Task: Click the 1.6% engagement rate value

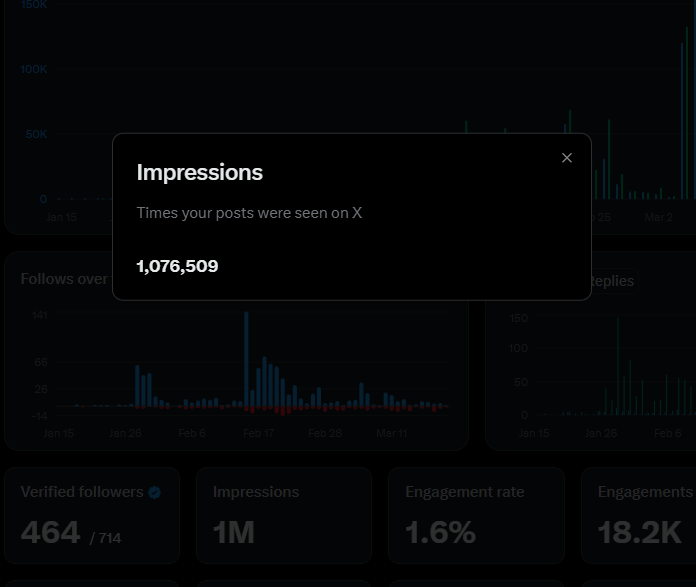Action: (440, 532)
